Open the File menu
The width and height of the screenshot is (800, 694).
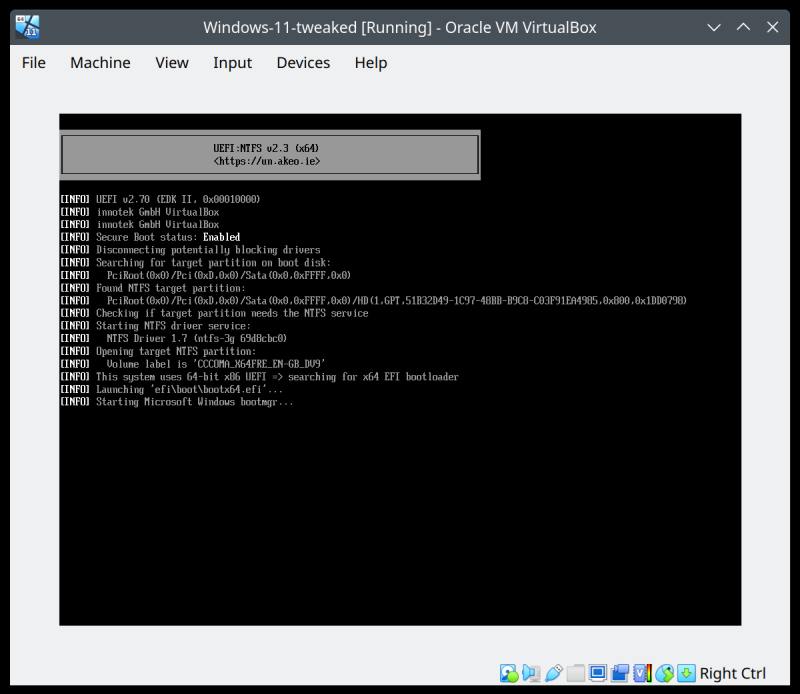(33, 62)
